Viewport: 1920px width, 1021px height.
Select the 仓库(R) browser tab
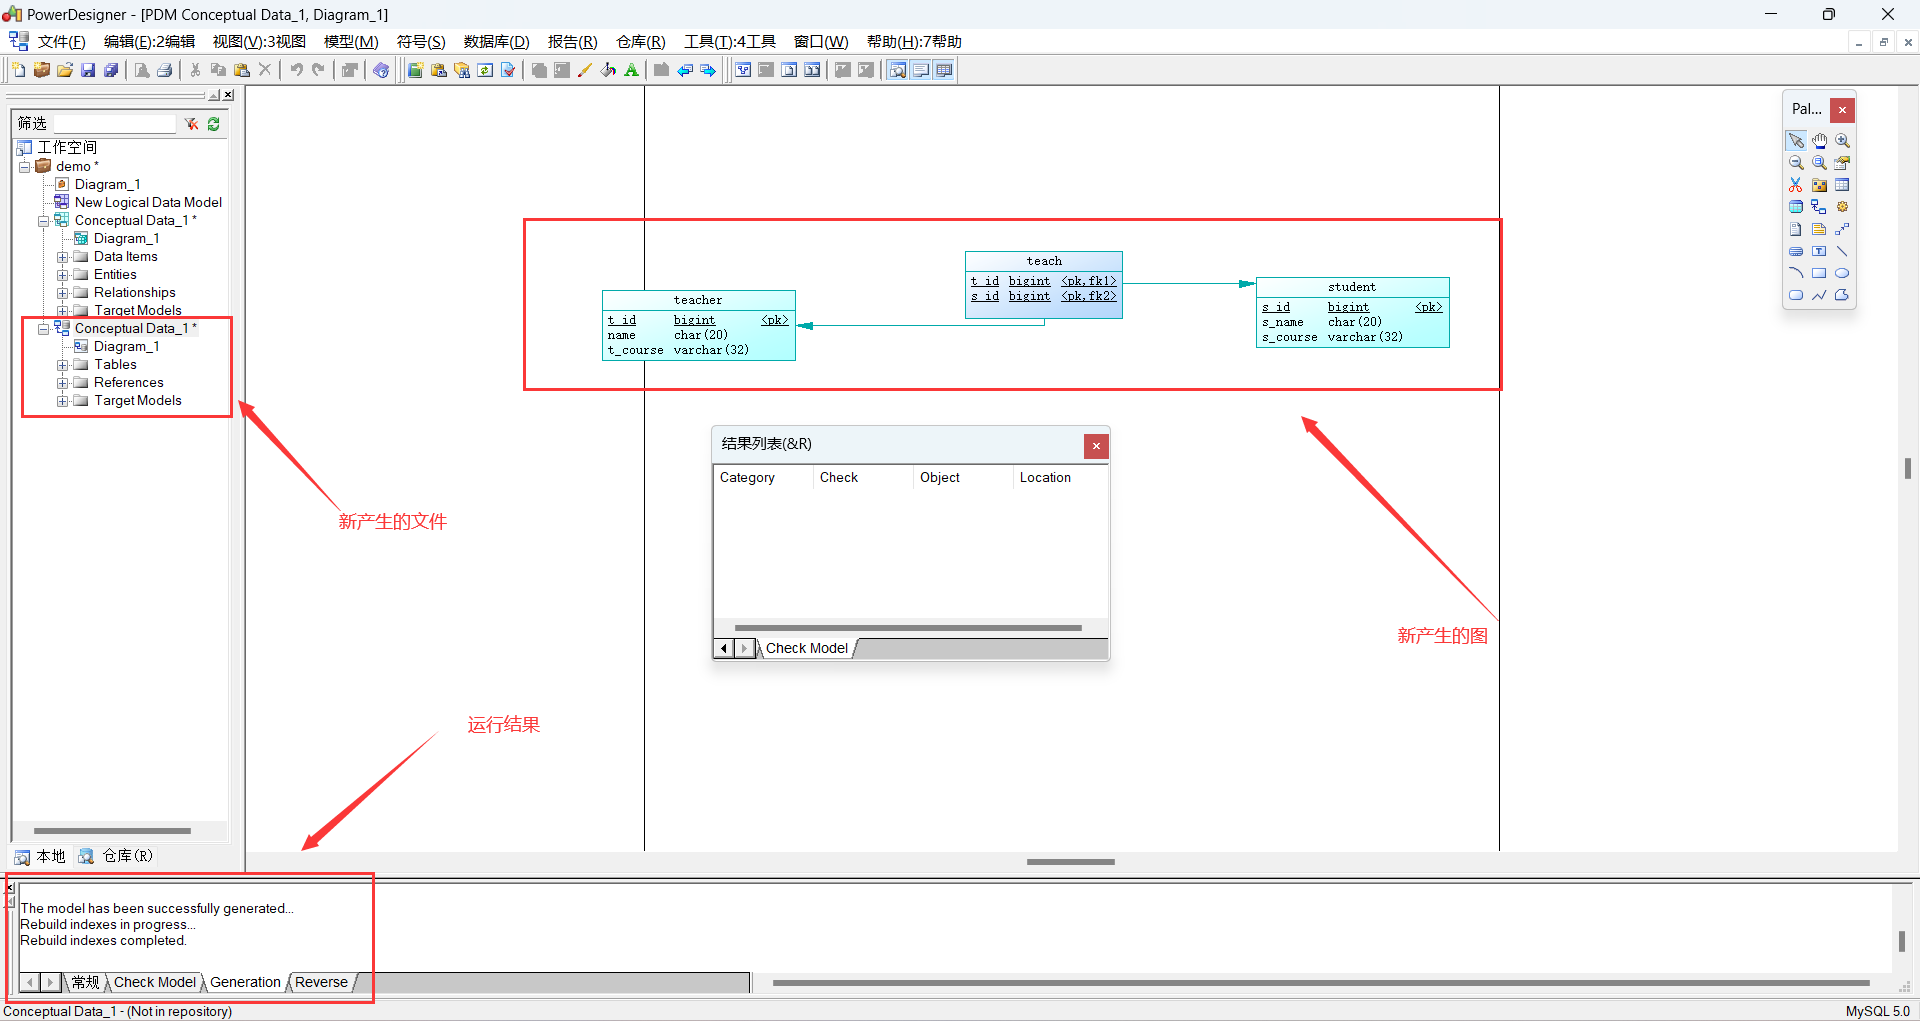click(x=116, y=856)
